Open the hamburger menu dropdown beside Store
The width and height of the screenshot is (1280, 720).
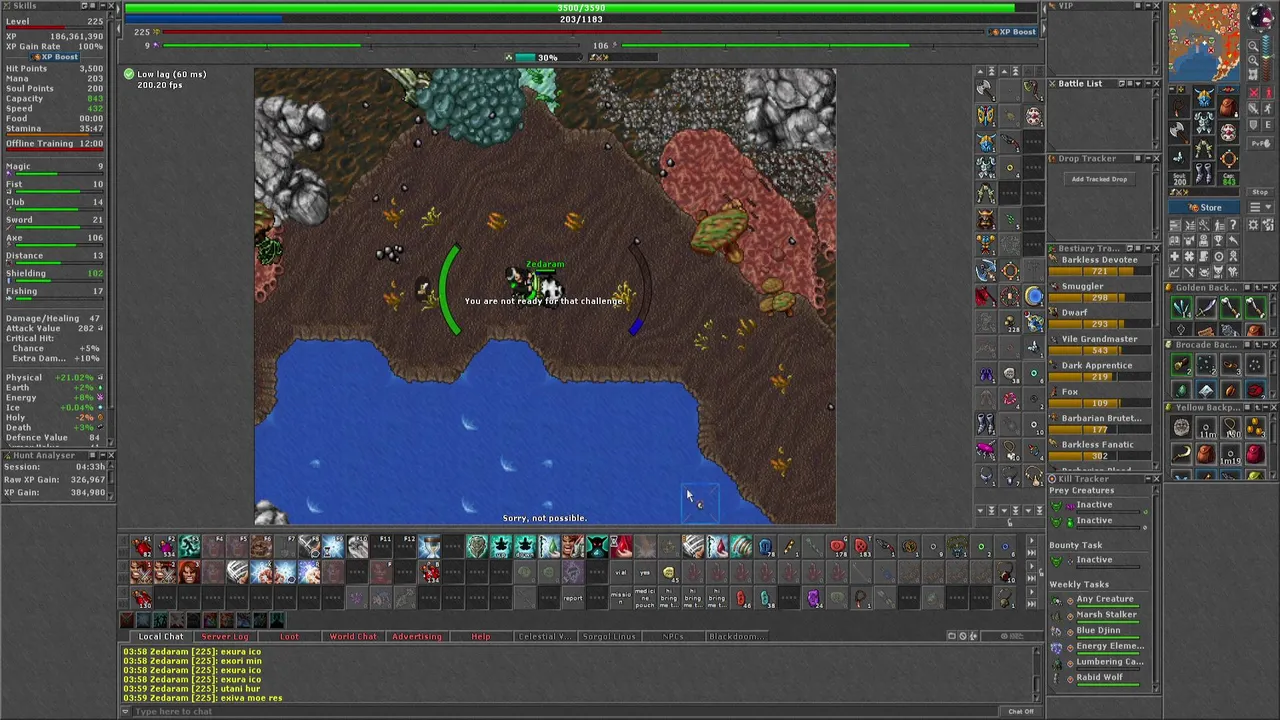1260,207
